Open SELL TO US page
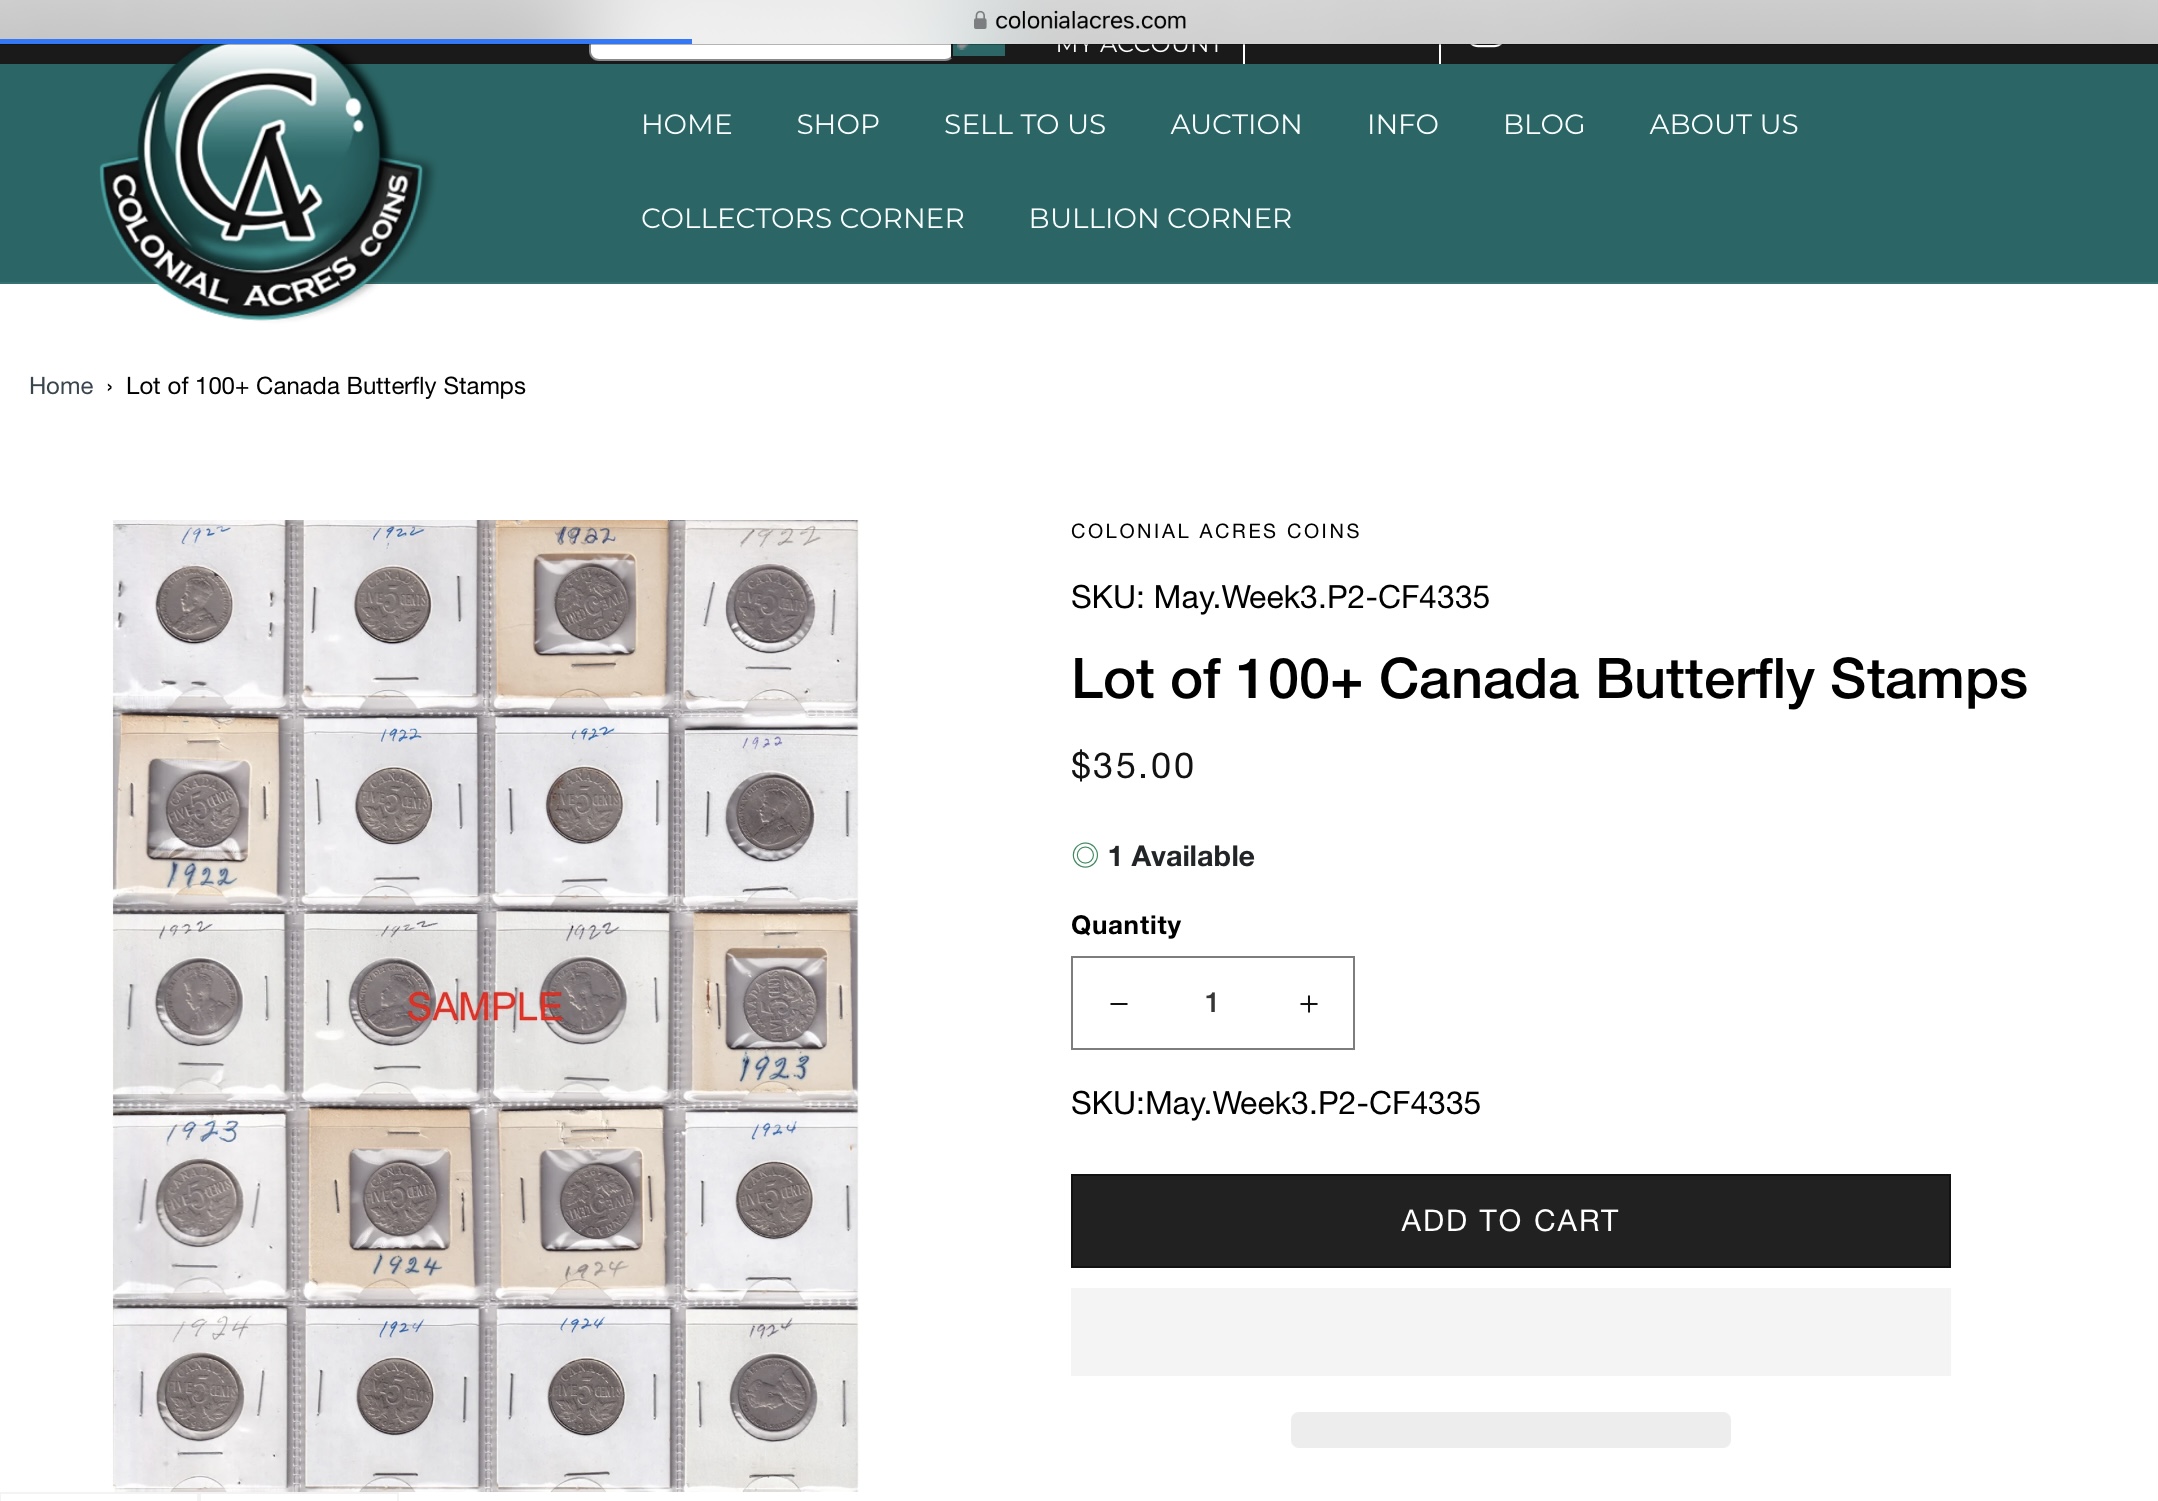The width and height of the screenshot is (2158, 1501). [x=1024, y=124]
